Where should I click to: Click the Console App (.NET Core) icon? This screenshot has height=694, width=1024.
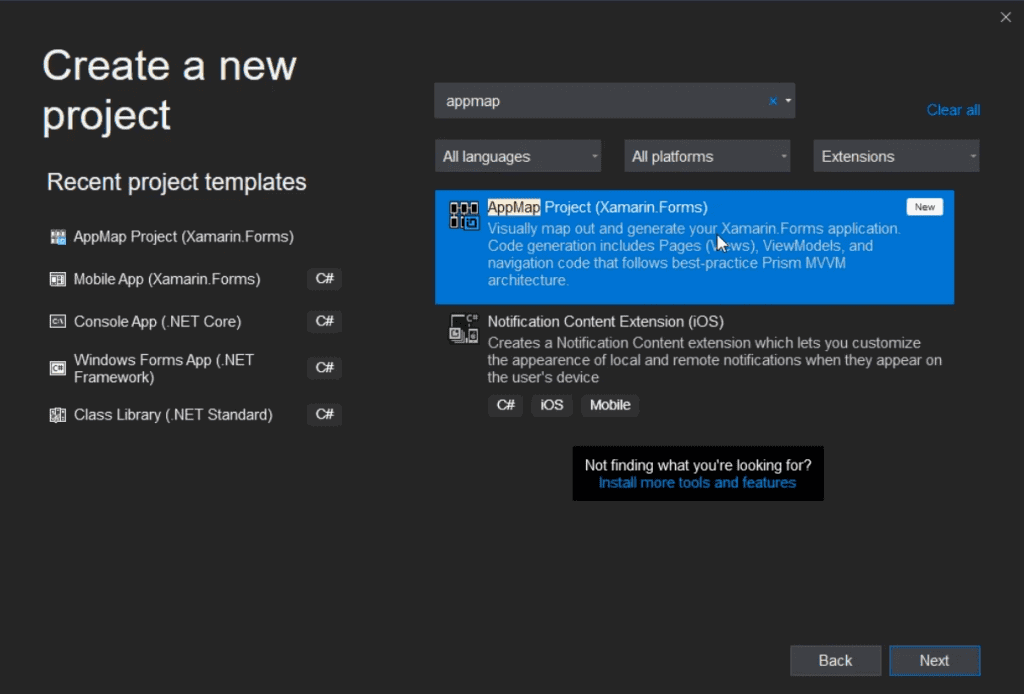(x=58, y=321)
